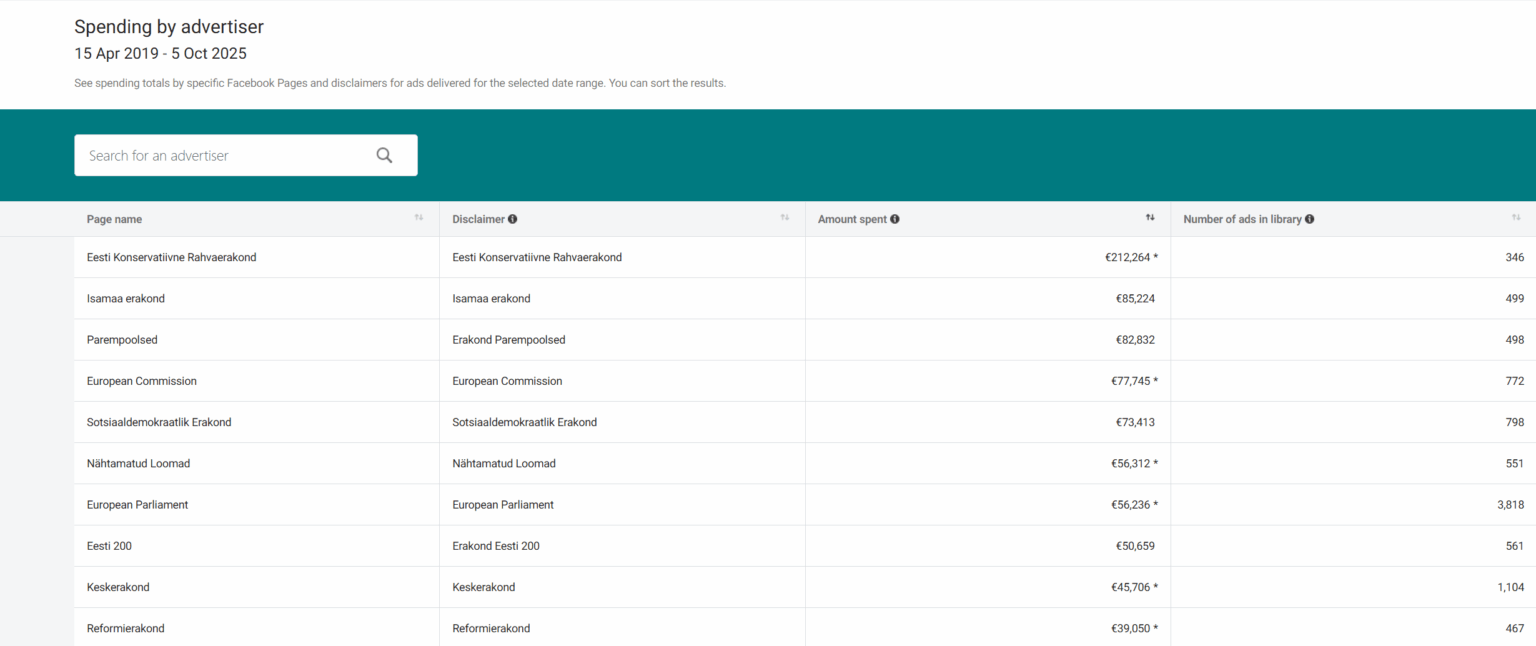
Task: Select Isamaa erakond disclaimer cell
Action: (x=622, y=298)
